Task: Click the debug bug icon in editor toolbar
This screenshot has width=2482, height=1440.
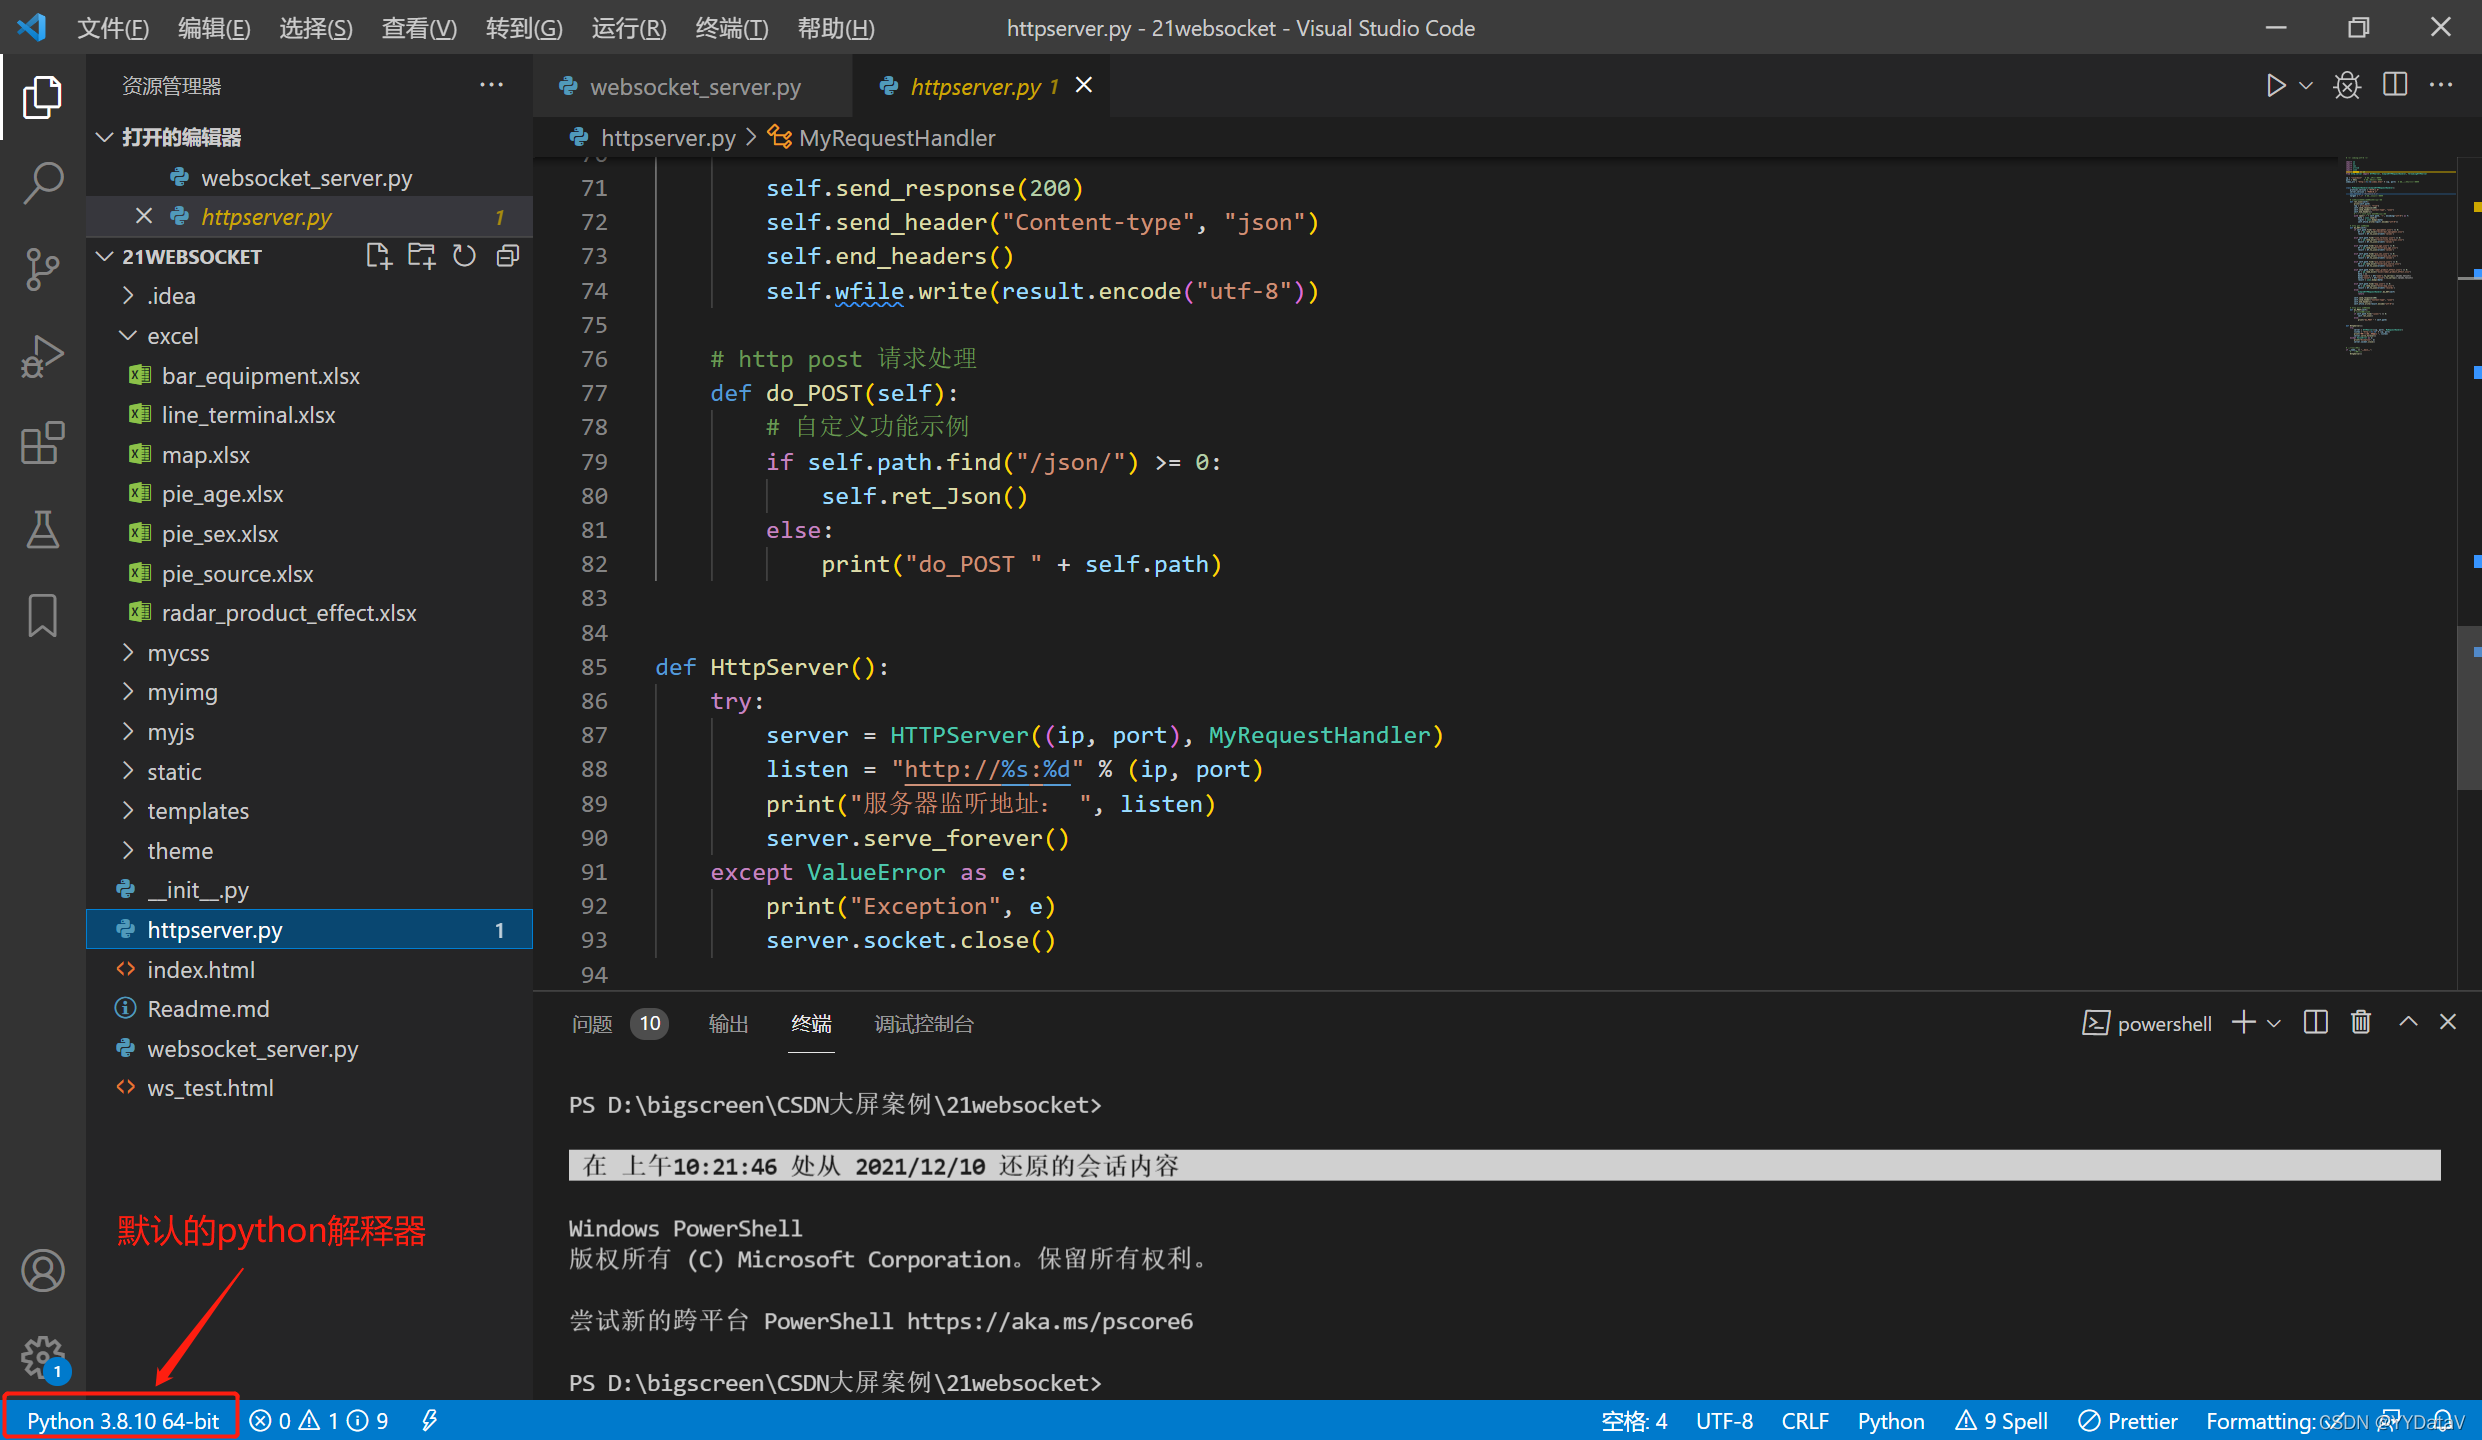Action: pyautogui.click(x=2347, y=86)
